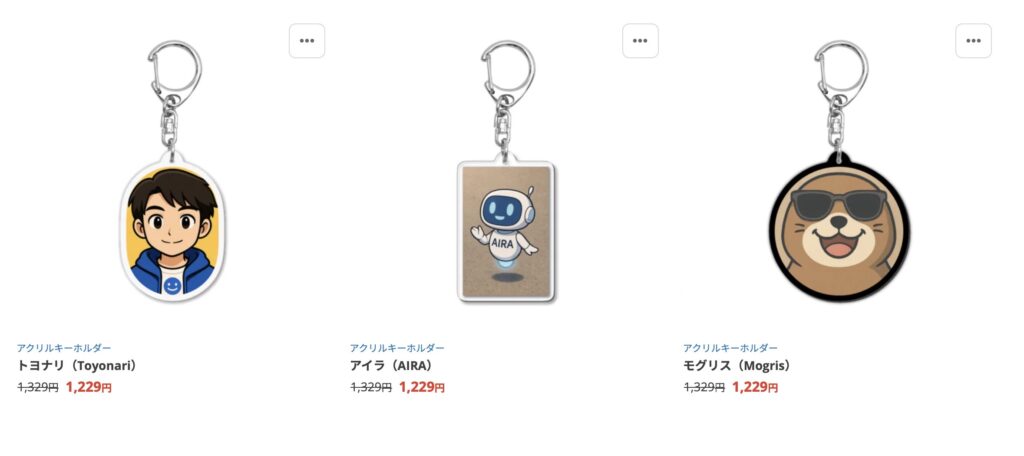This screenshot has width=1024, height=456.
Task: Click the sunglasses mole Mogris charm image
Action: click(x=839, y=227)
